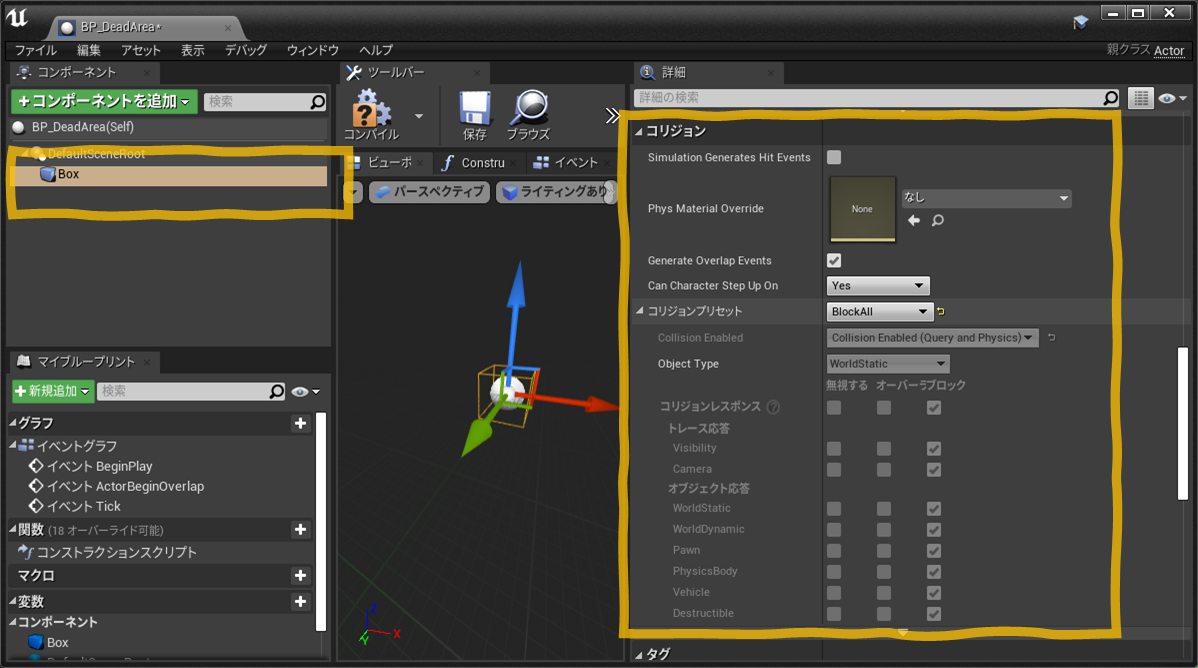
Task: Add a new graph with the plus icon
Action: (300, 423)
